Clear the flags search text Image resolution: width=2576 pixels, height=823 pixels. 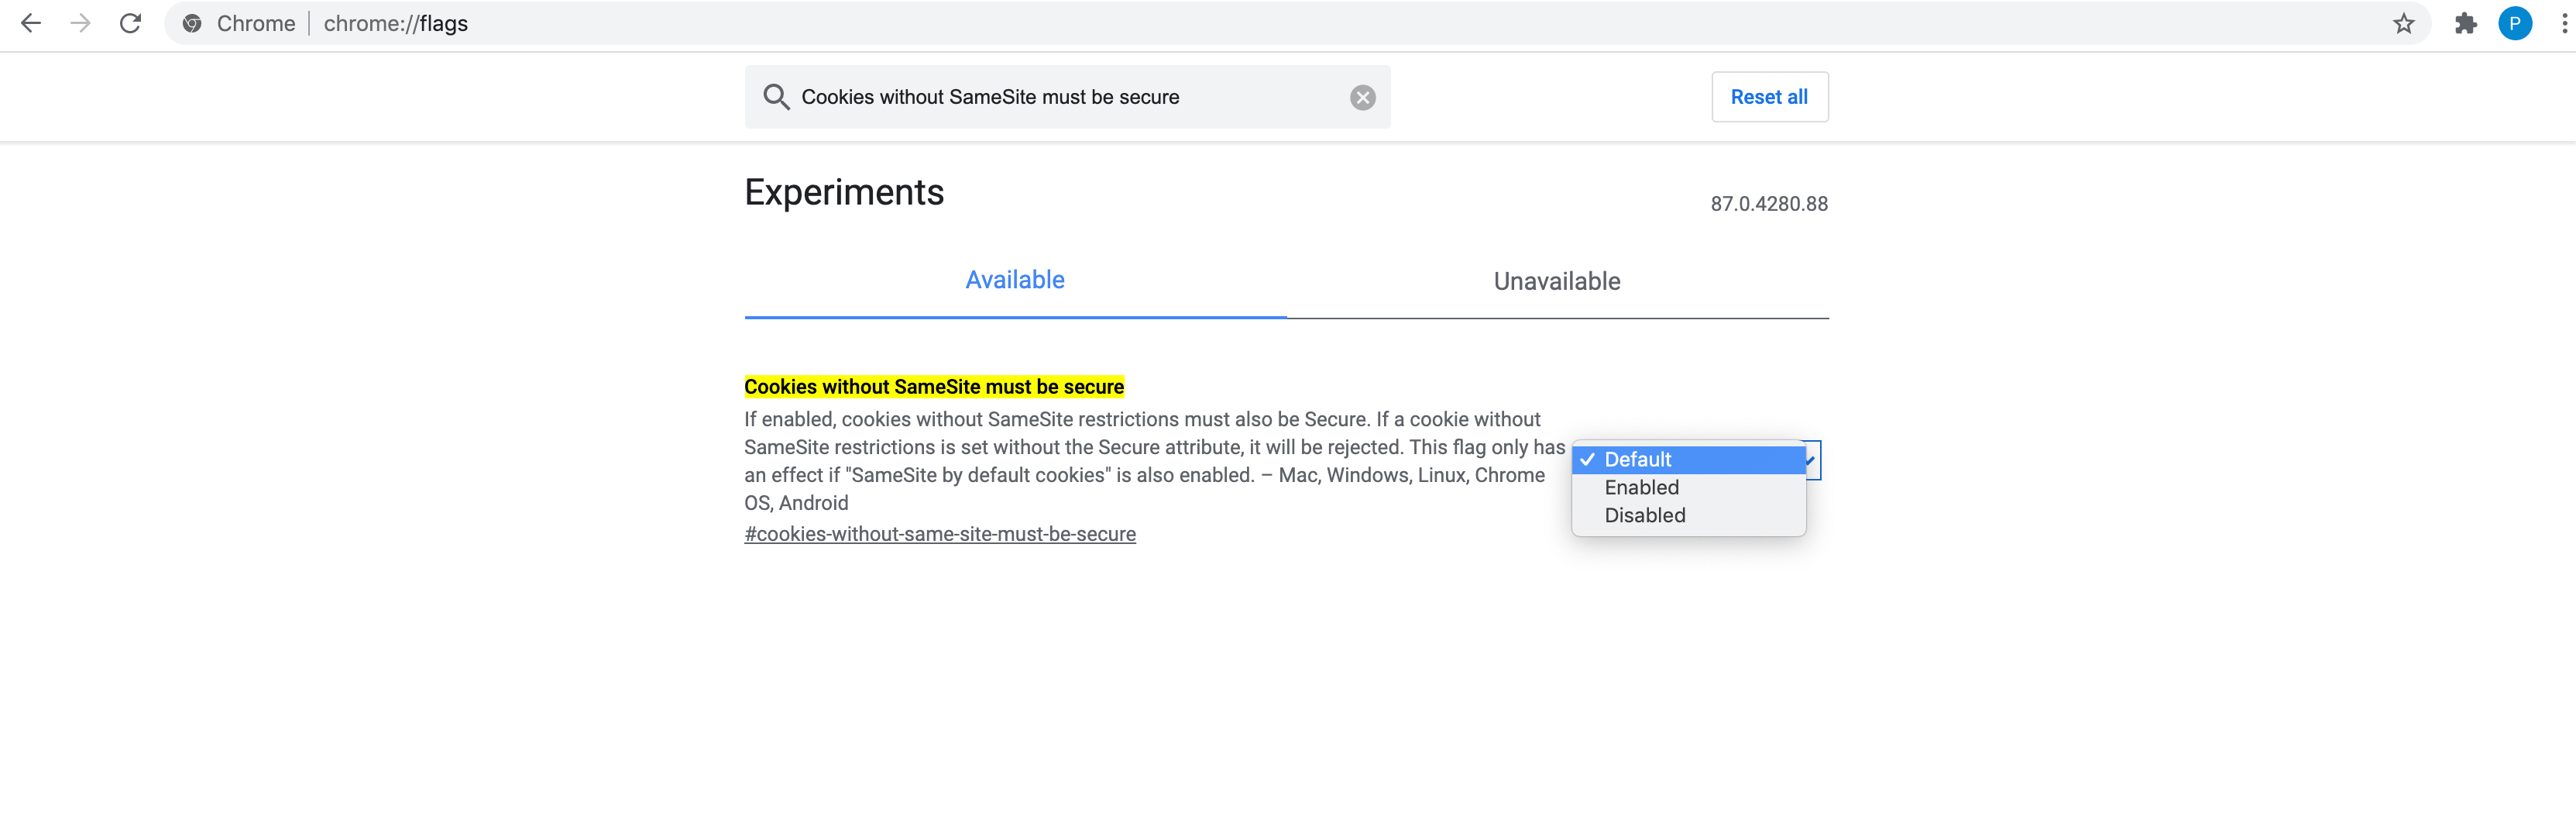click(x=1362, y=97)
